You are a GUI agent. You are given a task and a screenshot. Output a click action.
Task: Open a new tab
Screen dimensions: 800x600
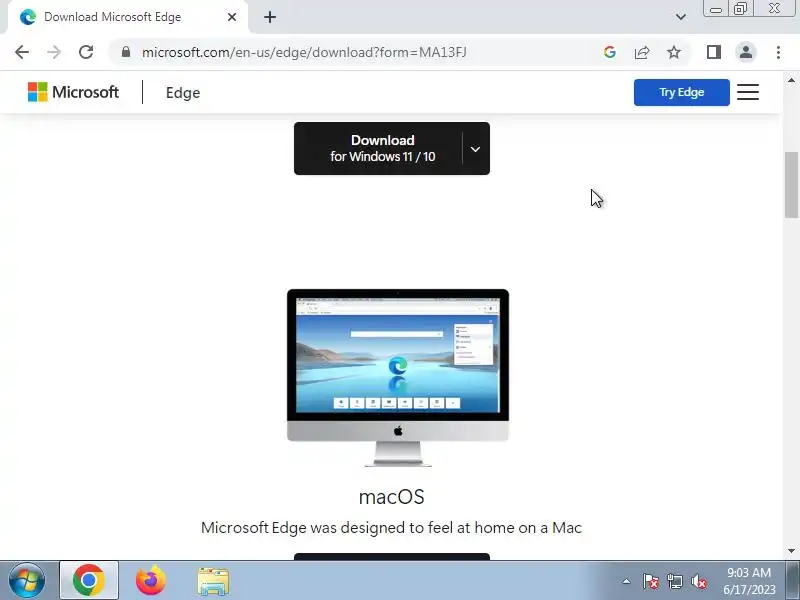tap(270, 17)
